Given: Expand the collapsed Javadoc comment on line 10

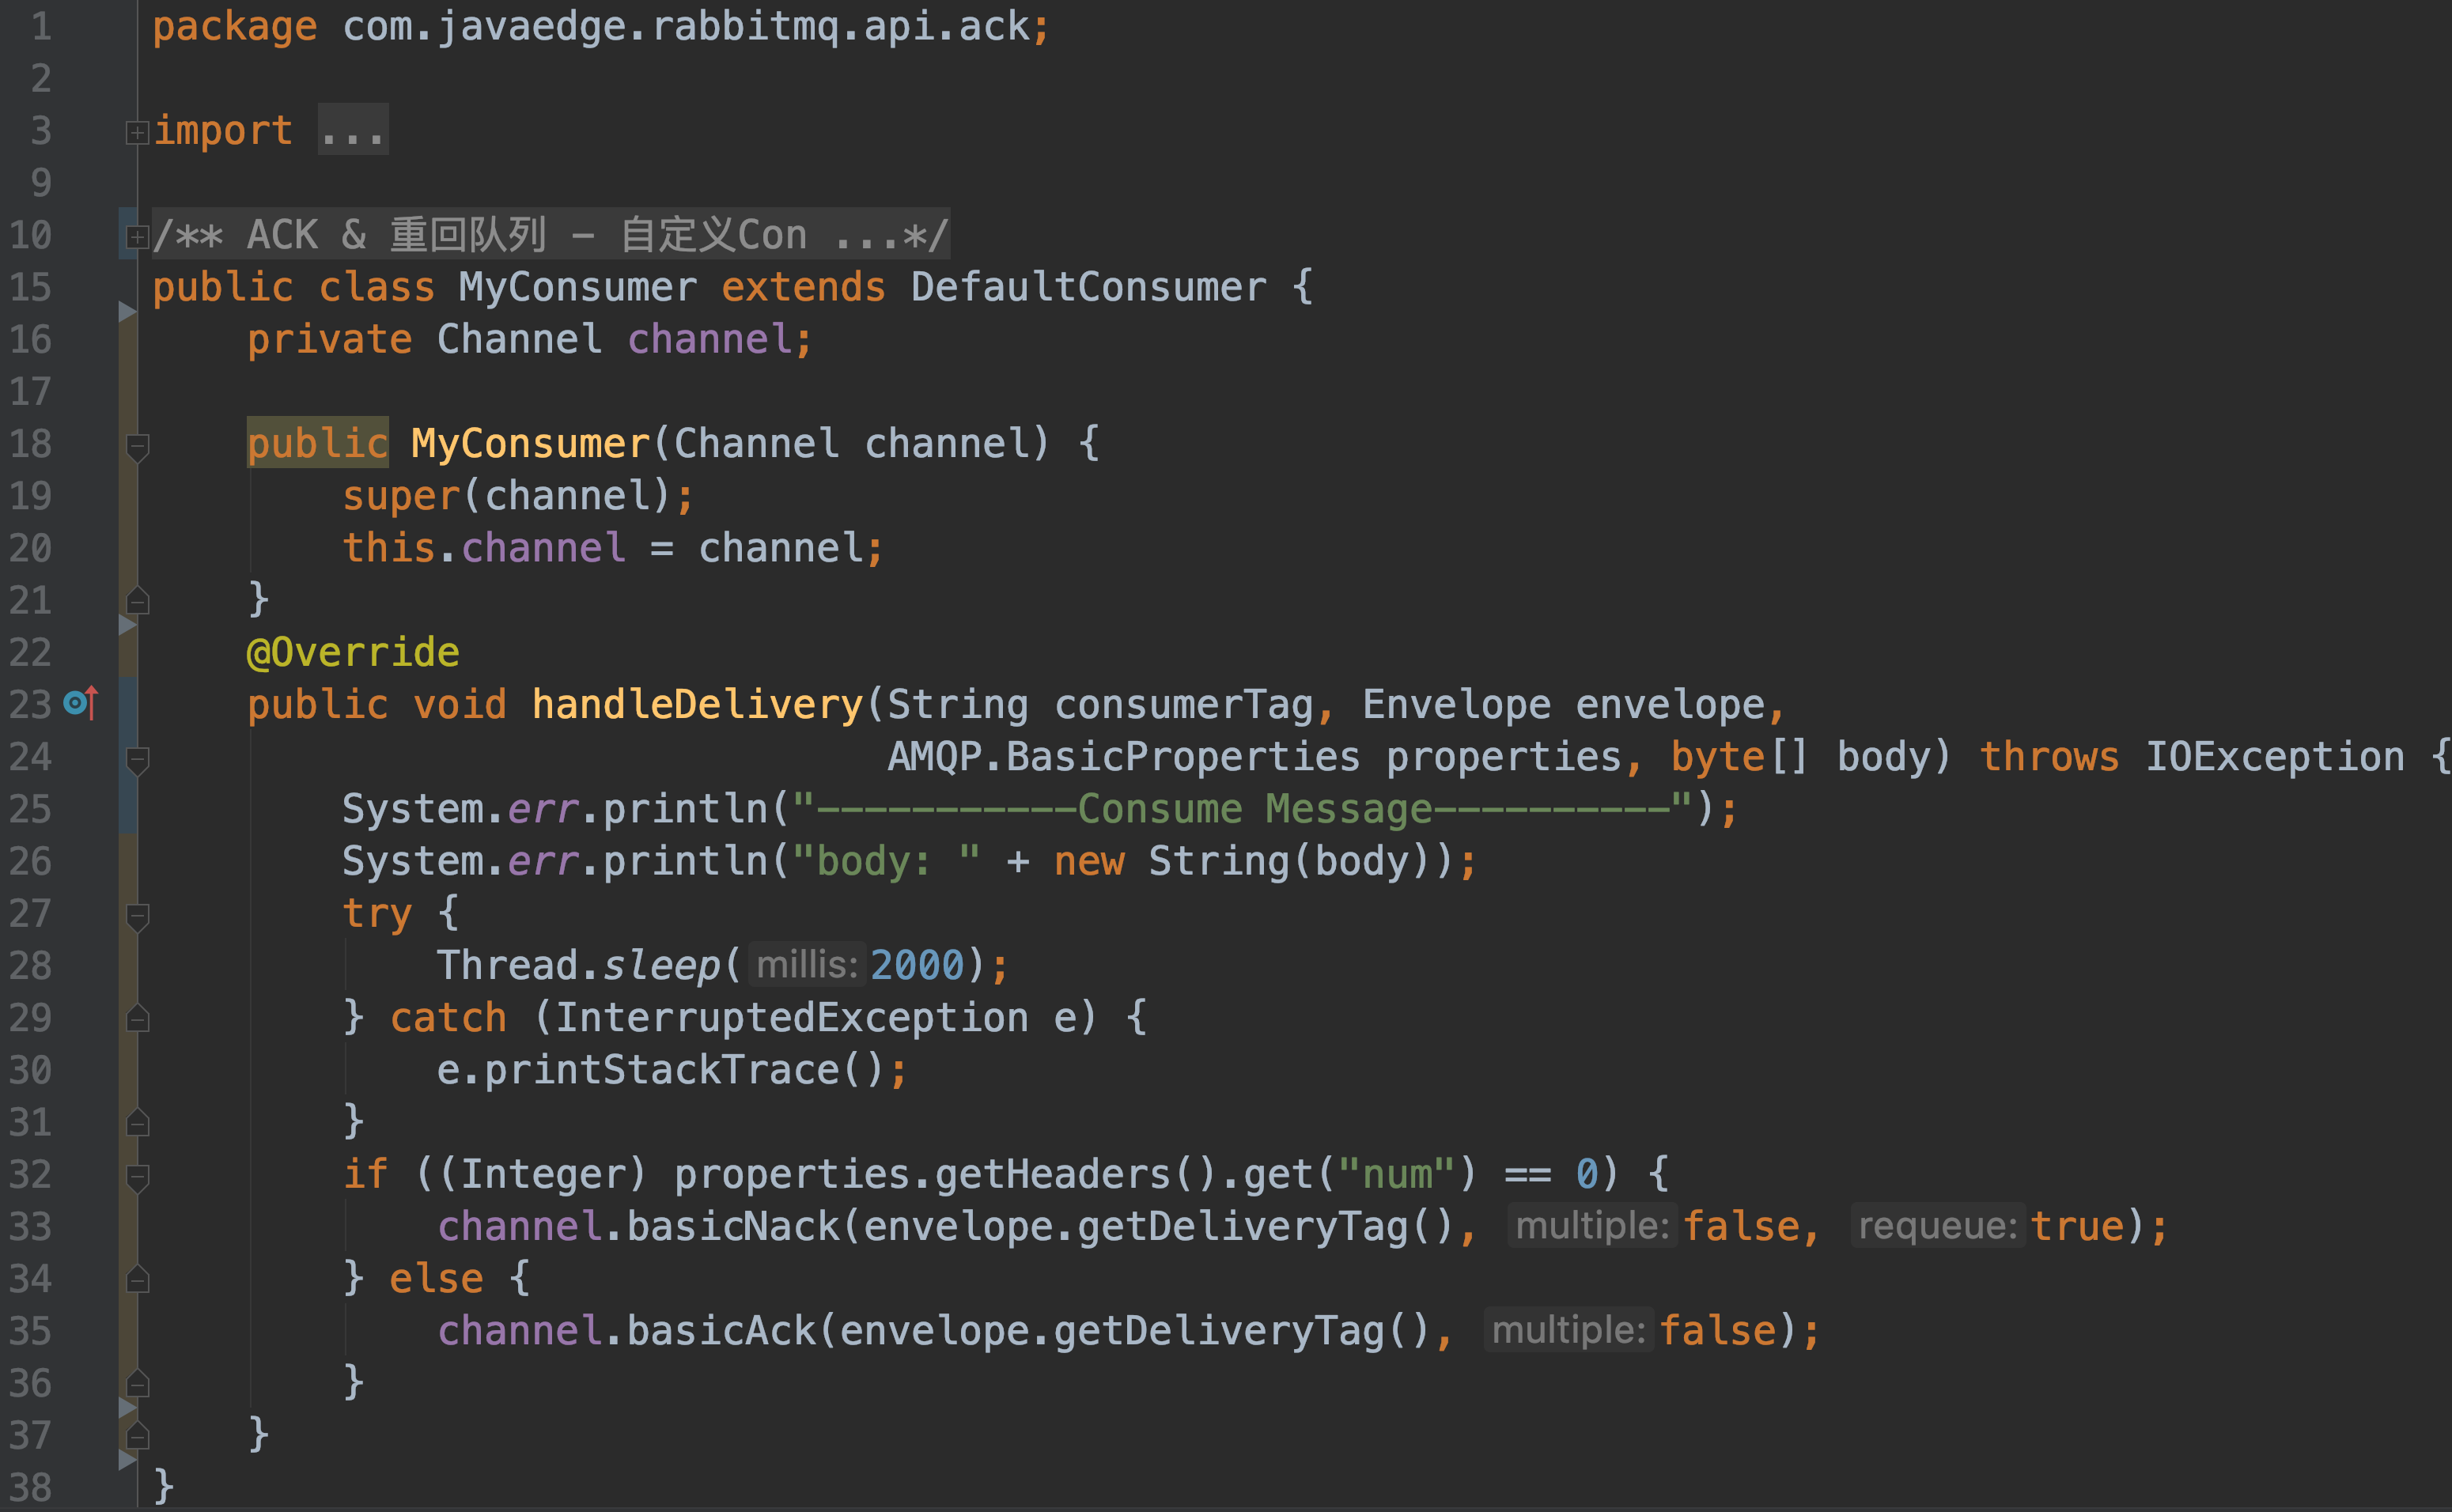Looking at the screenshot, I should (137, 236).
